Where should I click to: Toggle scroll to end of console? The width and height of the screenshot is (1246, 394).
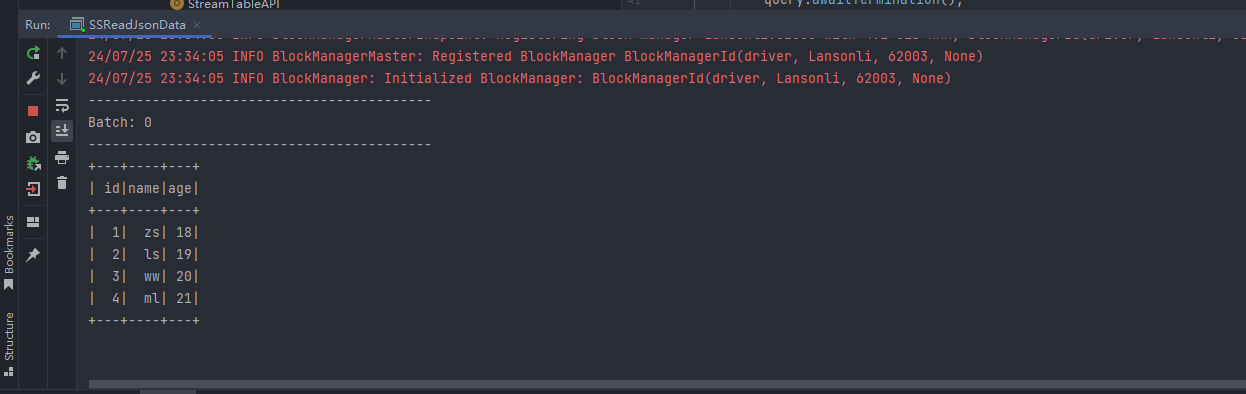point(62,130)
